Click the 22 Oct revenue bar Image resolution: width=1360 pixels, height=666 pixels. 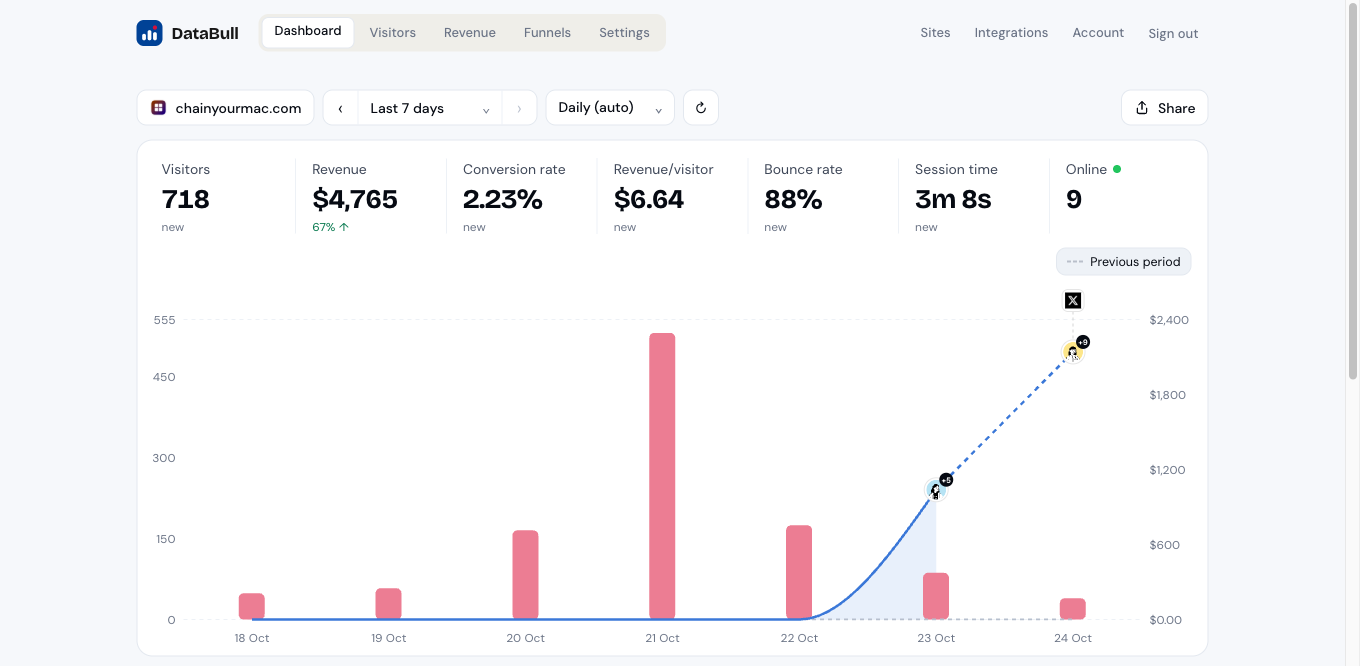coord(799,572)
